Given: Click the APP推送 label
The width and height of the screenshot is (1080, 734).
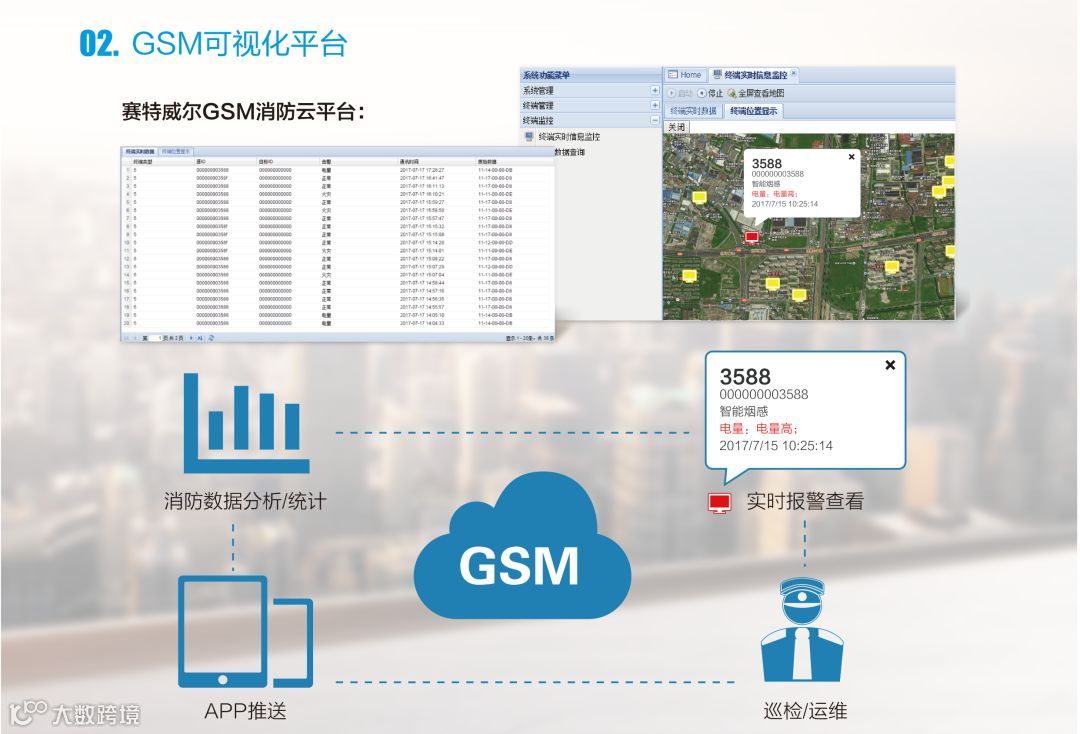Looking at the screenshot, I should point(245,711).
